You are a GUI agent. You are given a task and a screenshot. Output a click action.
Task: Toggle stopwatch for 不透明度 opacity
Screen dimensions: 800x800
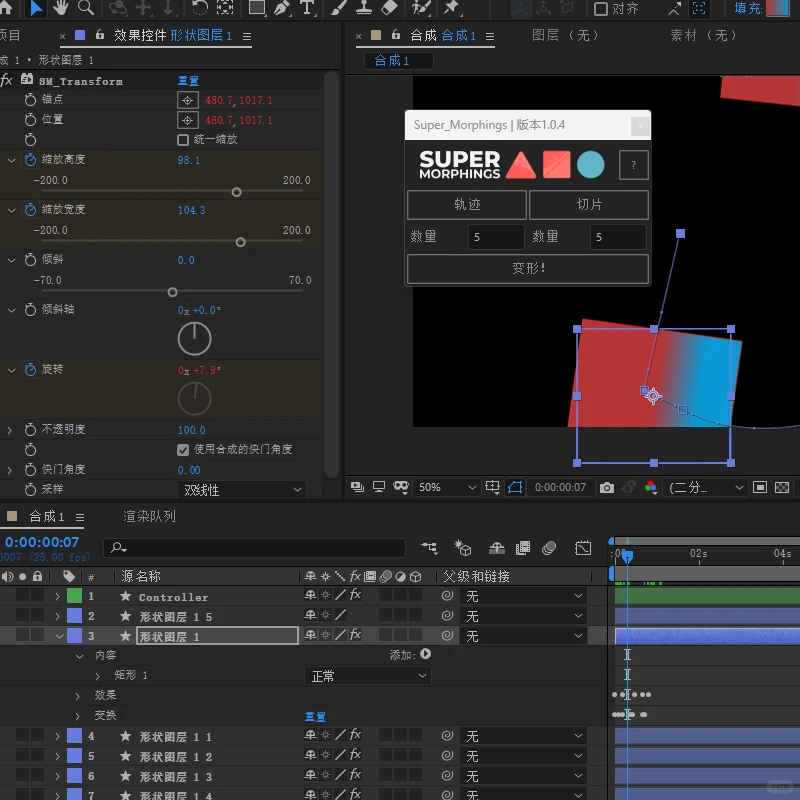[30, 430]
